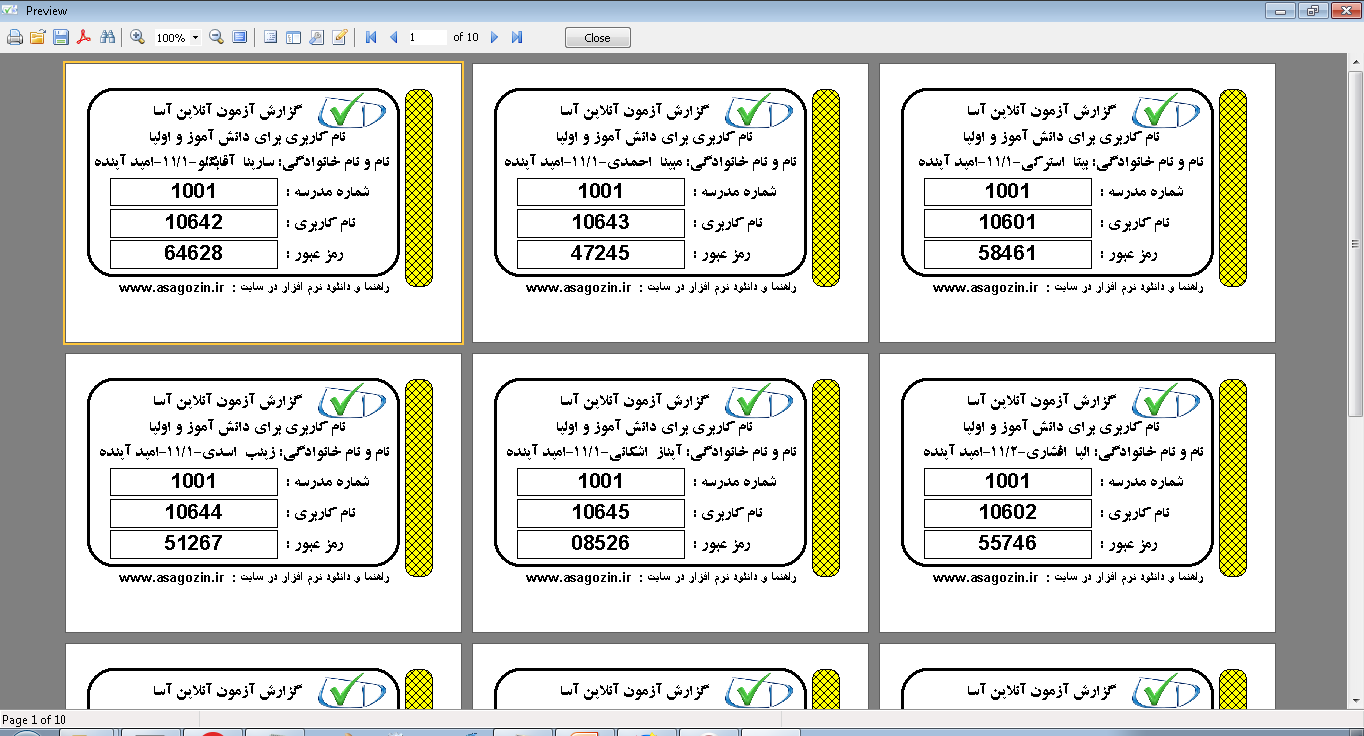Image resolution: width=1364 pixels, height=736 pixels.
Task: Jump to the last page
Action: (517, 37)
